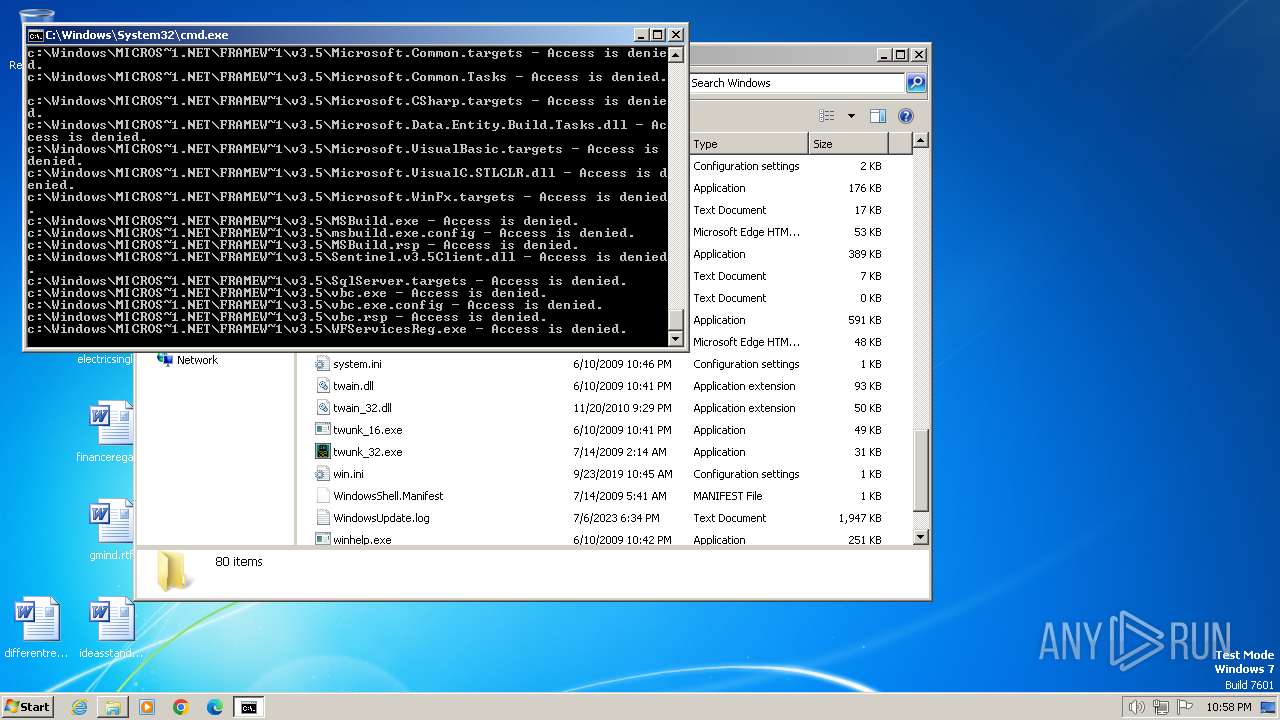Select twunk_32.exe file icon
1280x720 pixels.
[323, 452]
